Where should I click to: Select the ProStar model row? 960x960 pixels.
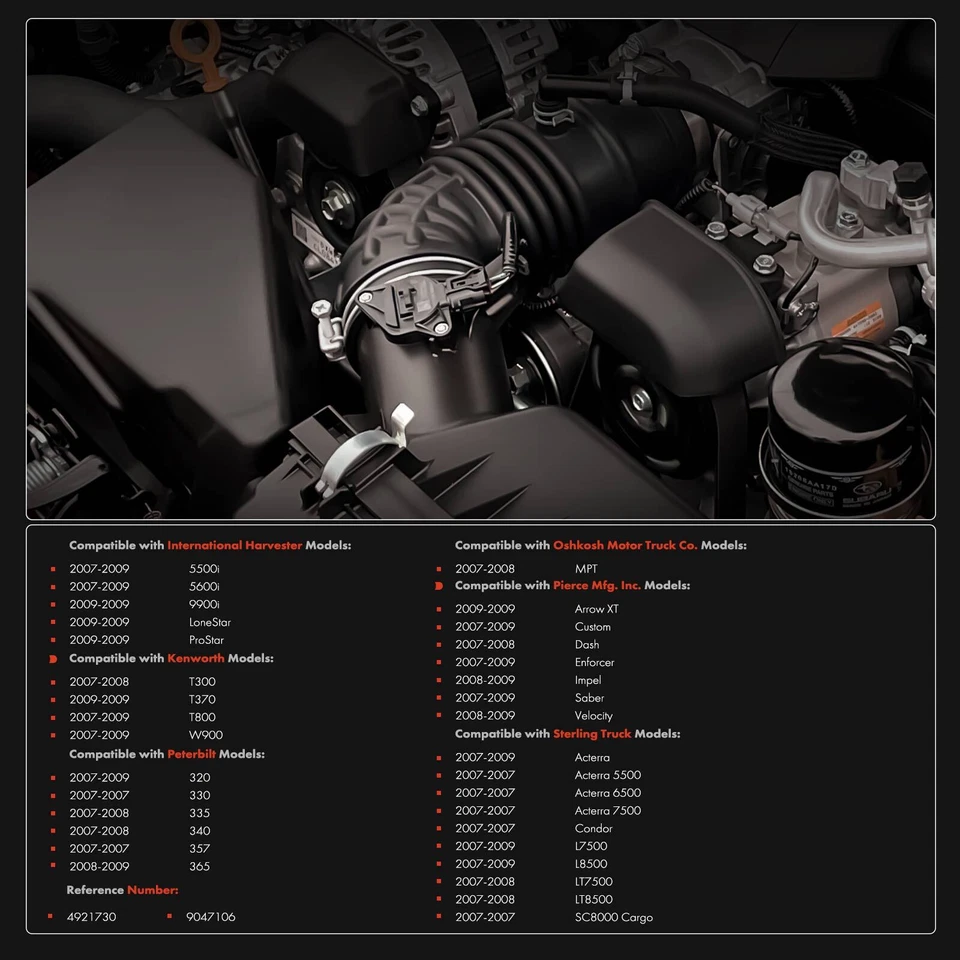click(150, 640)
